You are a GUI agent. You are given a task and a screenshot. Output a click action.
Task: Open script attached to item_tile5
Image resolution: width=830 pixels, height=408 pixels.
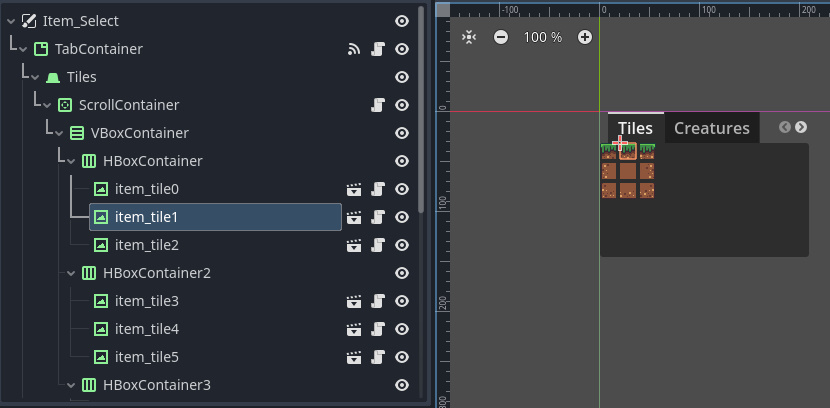377,358
